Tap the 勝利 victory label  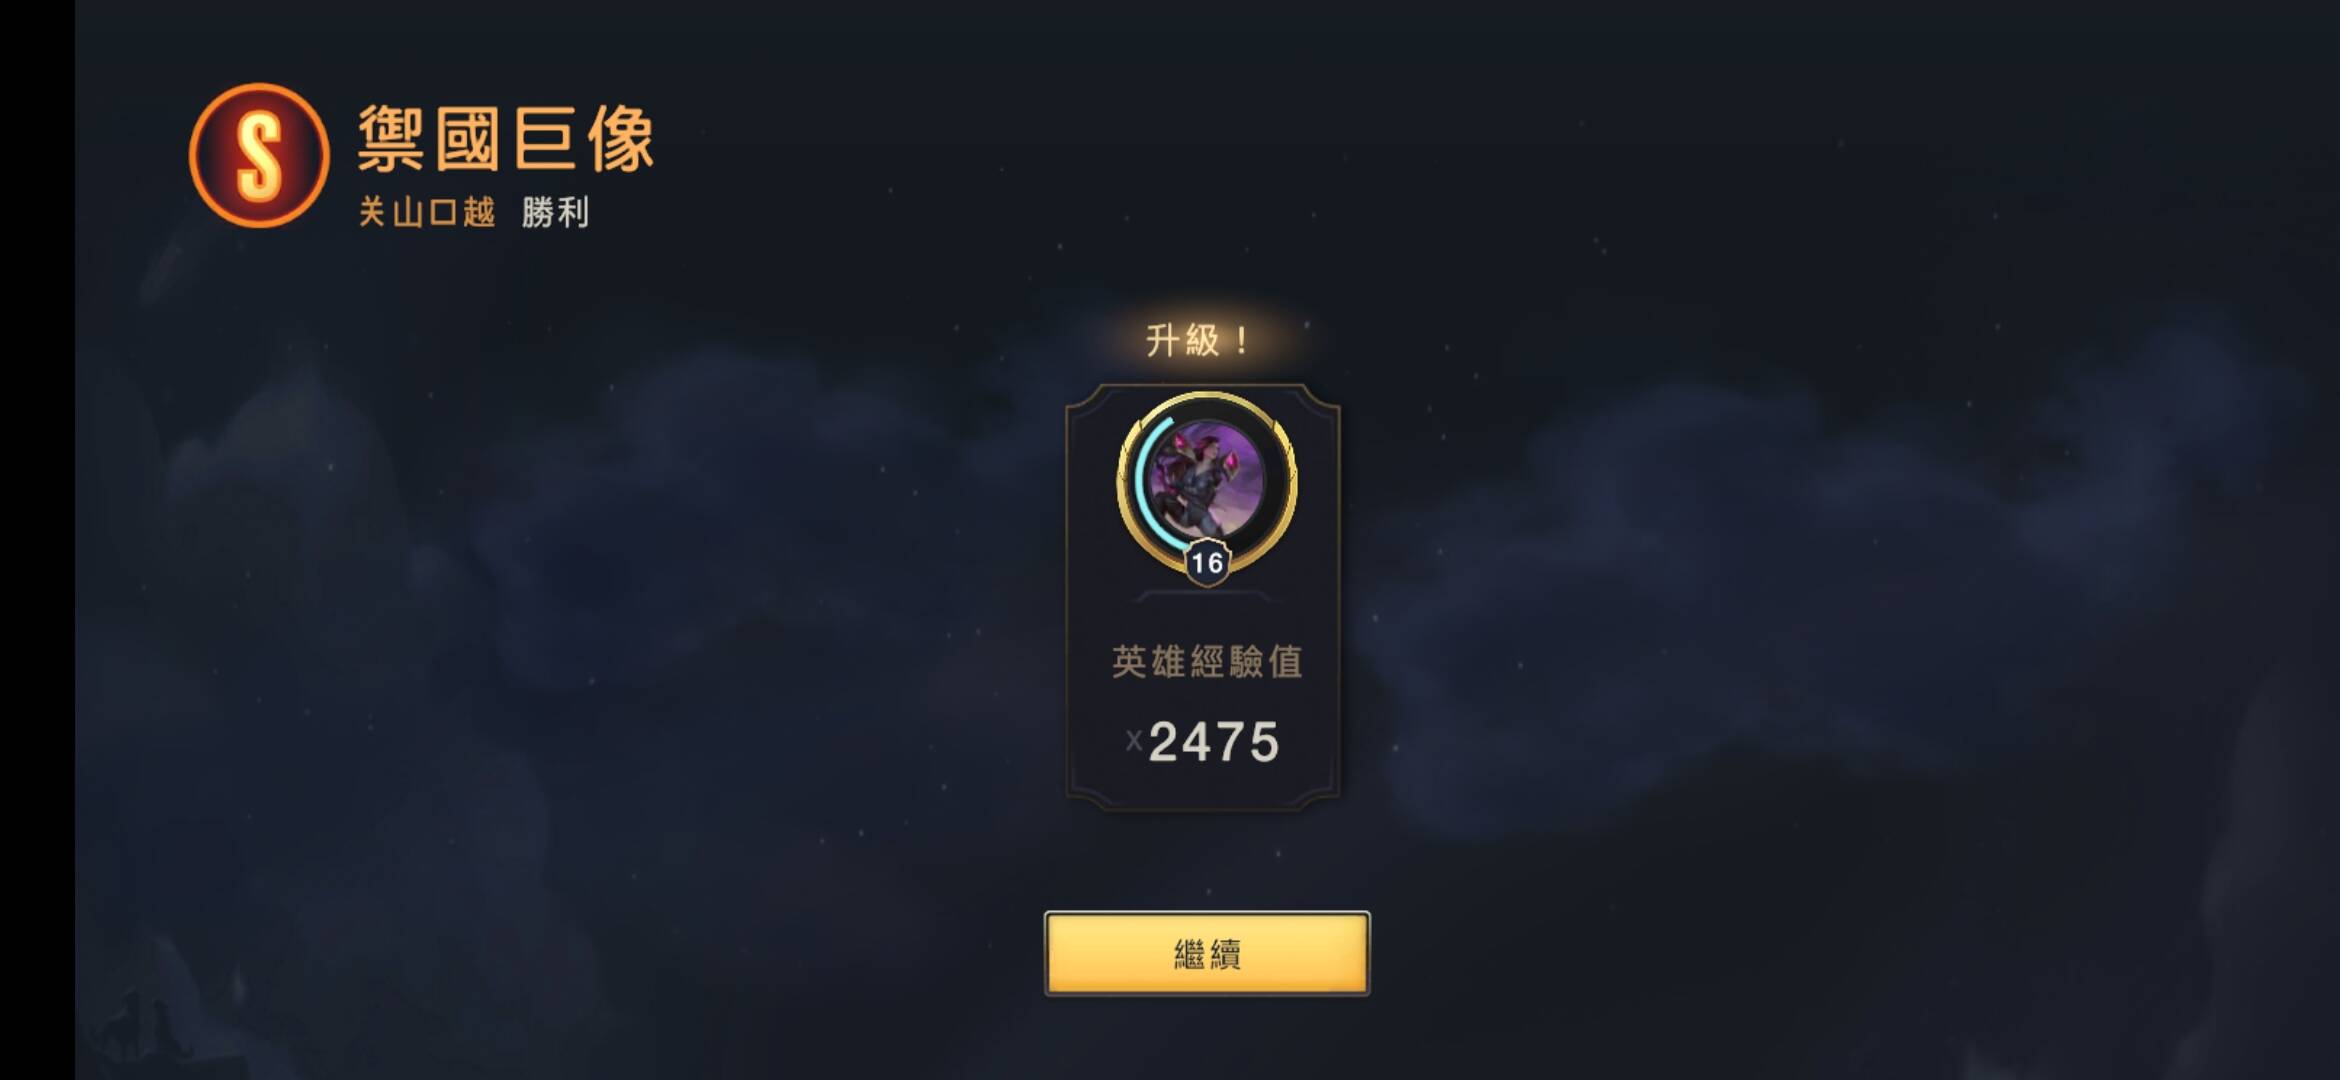pyautogui.click(x=555, y=212)
